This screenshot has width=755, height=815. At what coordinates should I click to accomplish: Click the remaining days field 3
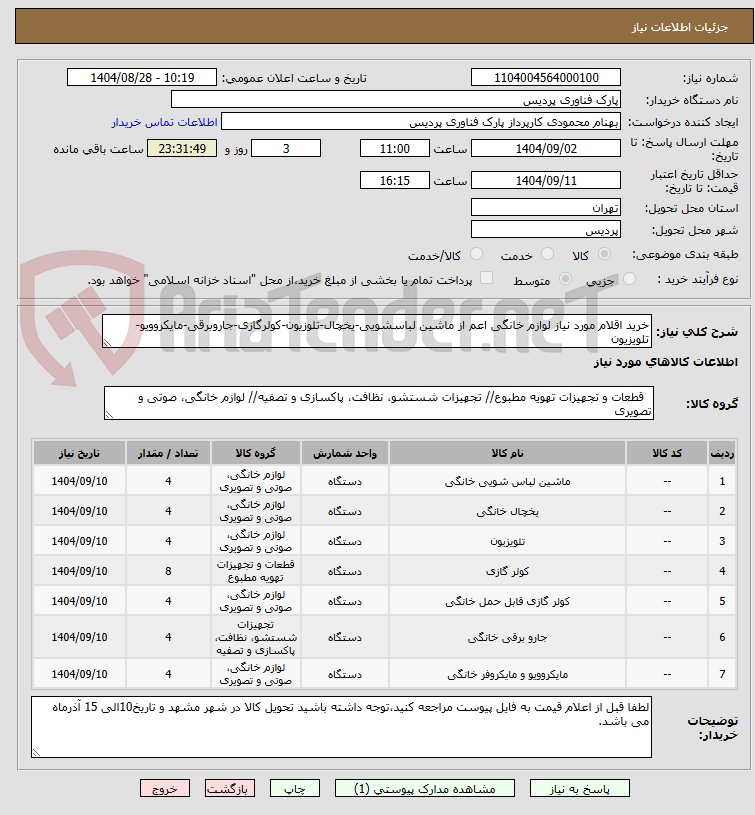click(x=286, y=149)
